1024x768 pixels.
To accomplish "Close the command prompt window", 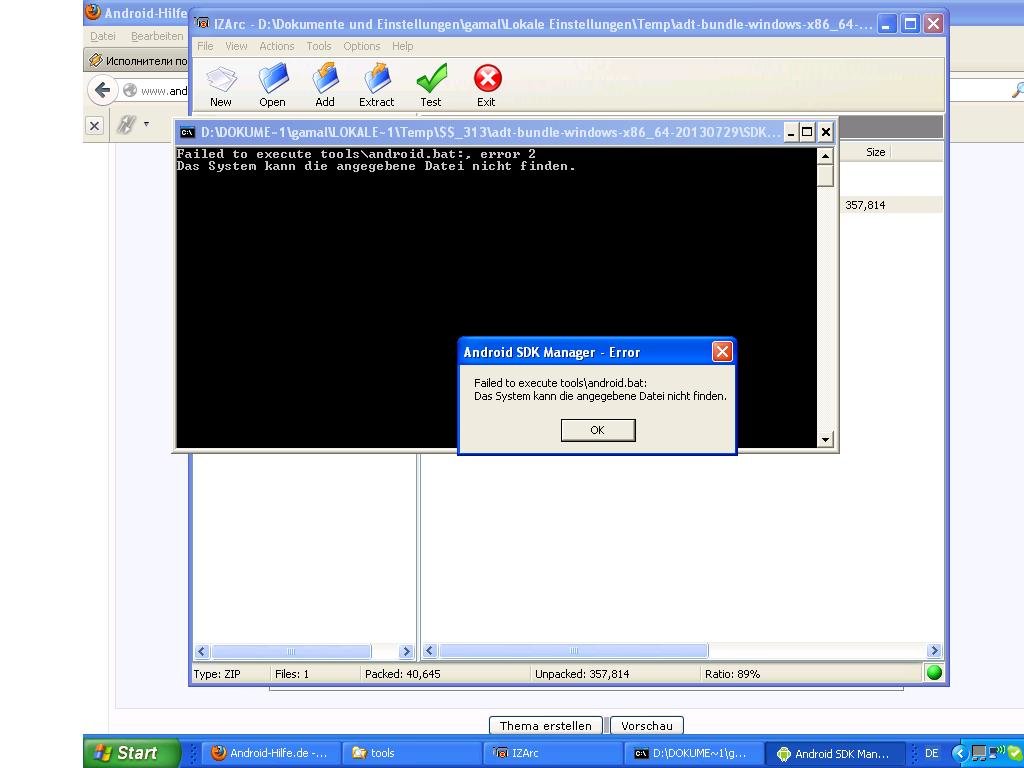I will (825, 133).
